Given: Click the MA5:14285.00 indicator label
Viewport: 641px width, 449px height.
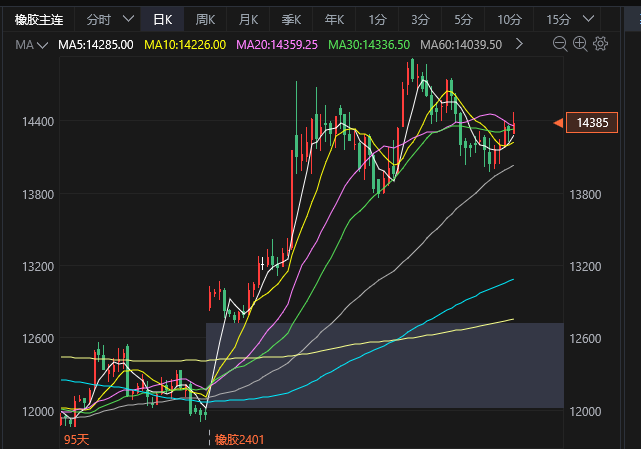Looking at the screenshot, I should 96,45.
